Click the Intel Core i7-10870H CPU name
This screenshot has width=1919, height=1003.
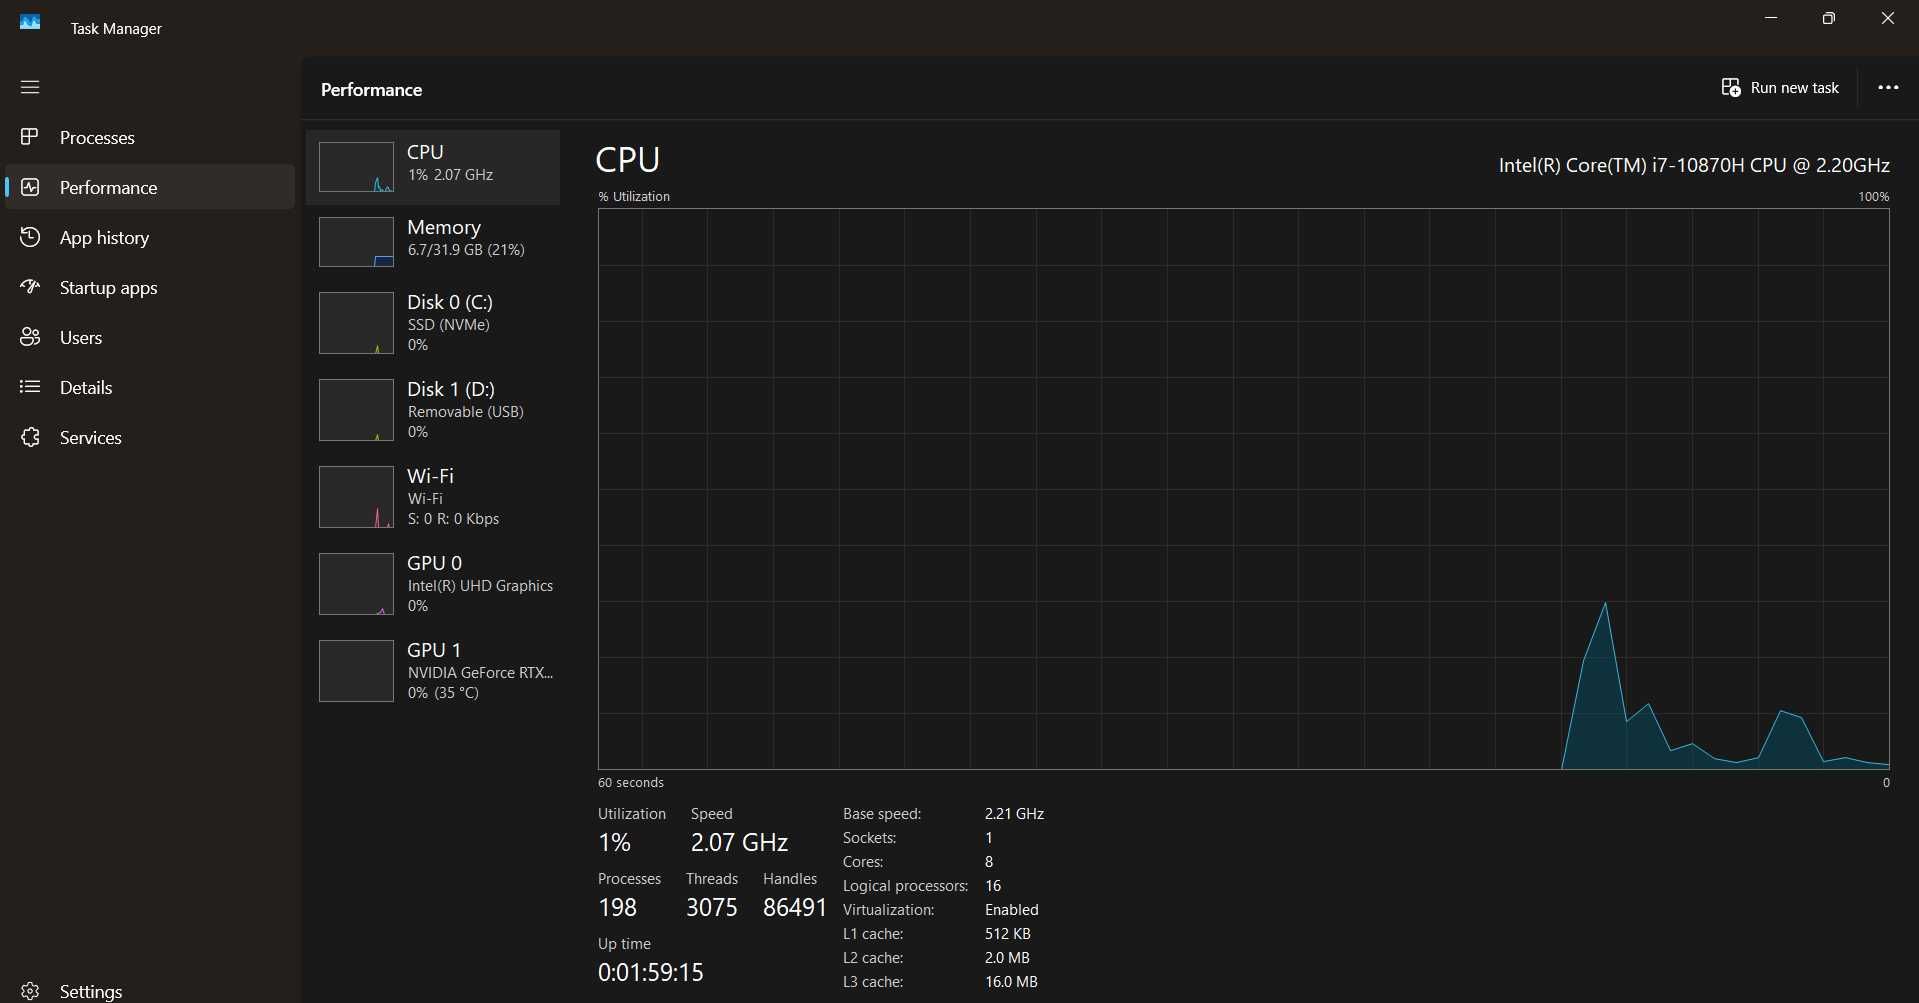pos(1694,165)
